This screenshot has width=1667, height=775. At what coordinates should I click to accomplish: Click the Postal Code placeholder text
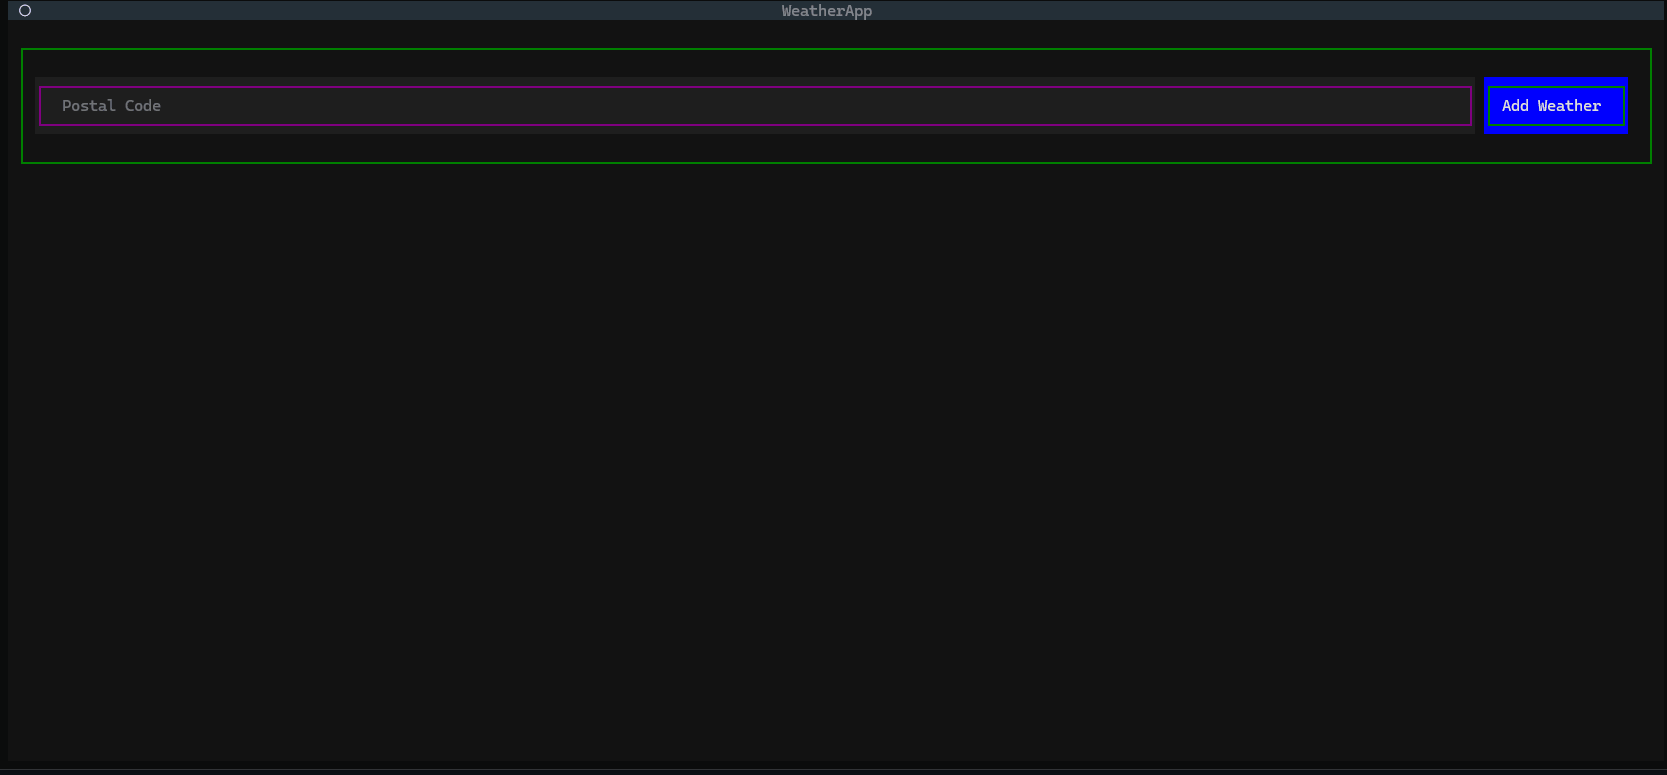click(x=111, y=106)
